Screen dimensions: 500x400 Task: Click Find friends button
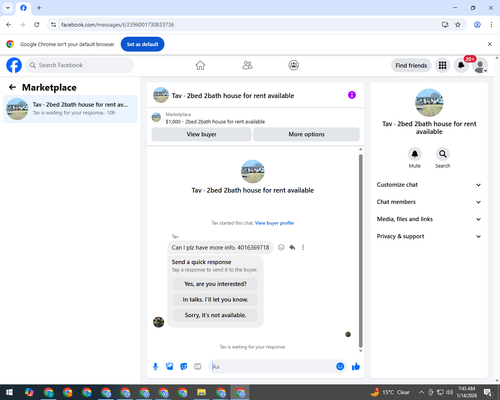(x=411, y=65)
